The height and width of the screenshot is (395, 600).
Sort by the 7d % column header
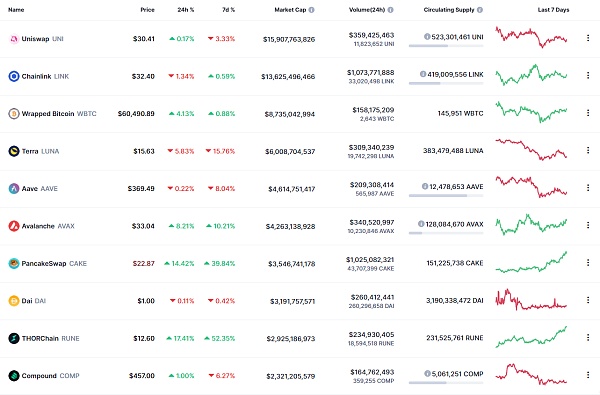228,10
